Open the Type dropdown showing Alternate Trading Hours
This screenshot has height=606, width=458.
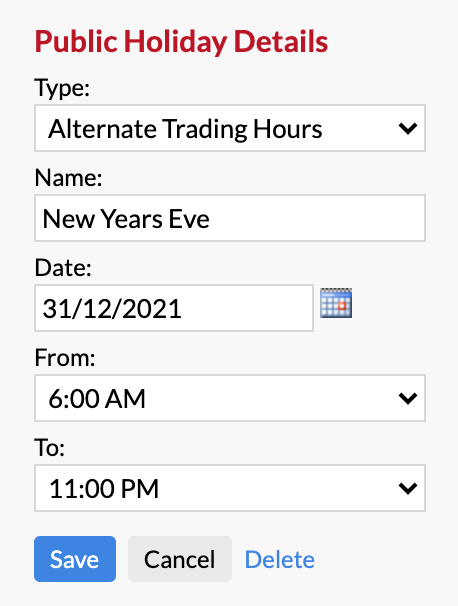coord(230,128)
